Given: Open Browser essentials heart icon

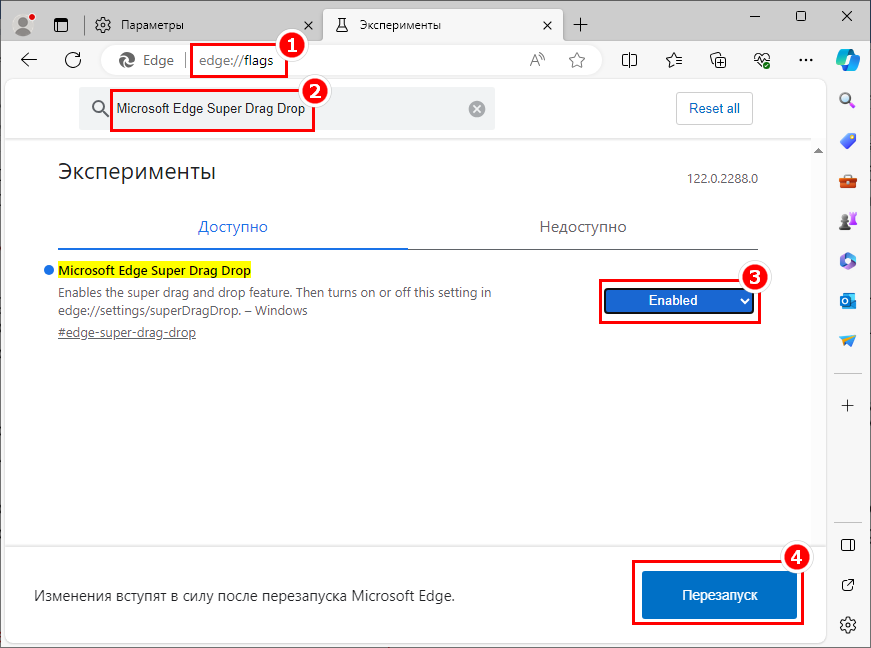Looking at the screenshot, I should pos(762,60).
